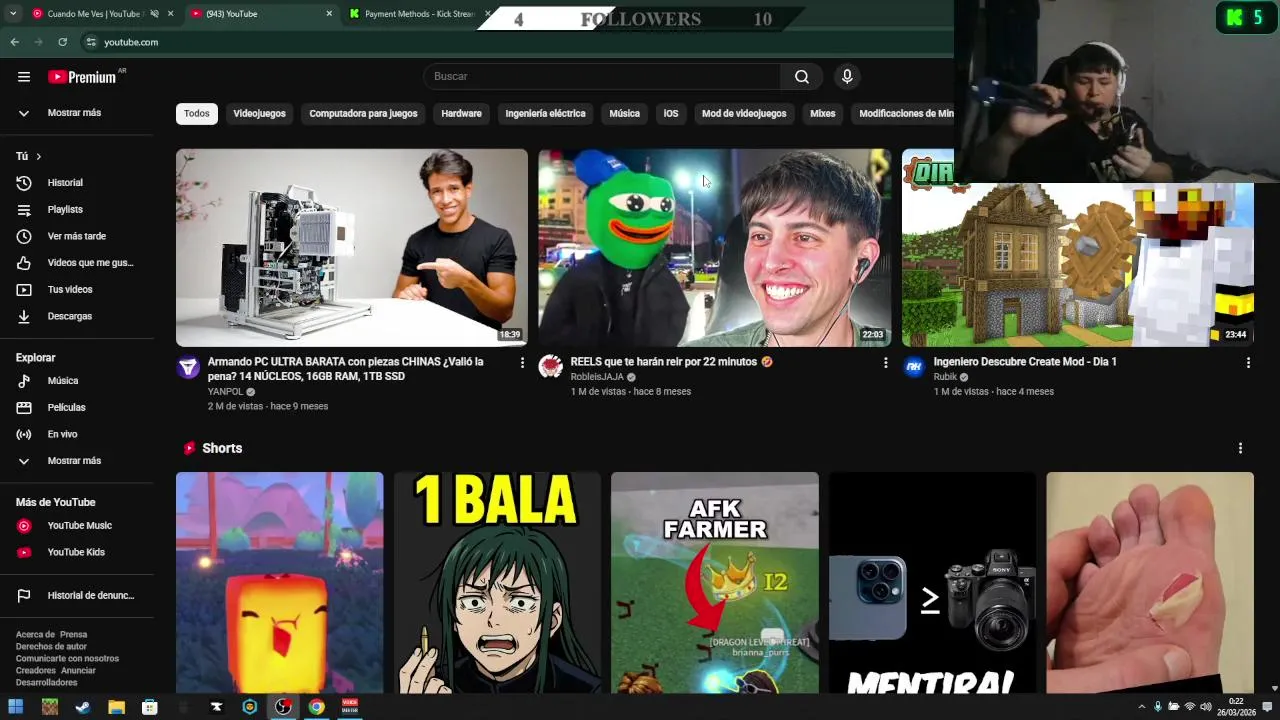Focus the Buscar search field

pyautogui.click(x=602, y=77)
